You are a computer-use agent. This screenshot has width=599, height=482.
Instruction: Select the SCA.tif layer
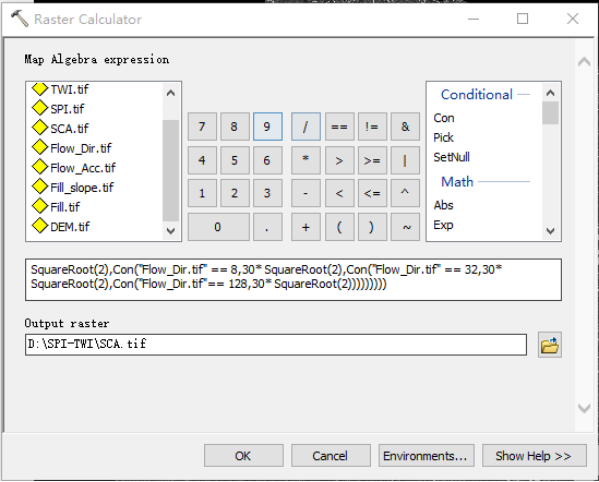click(x=69, y=128)
